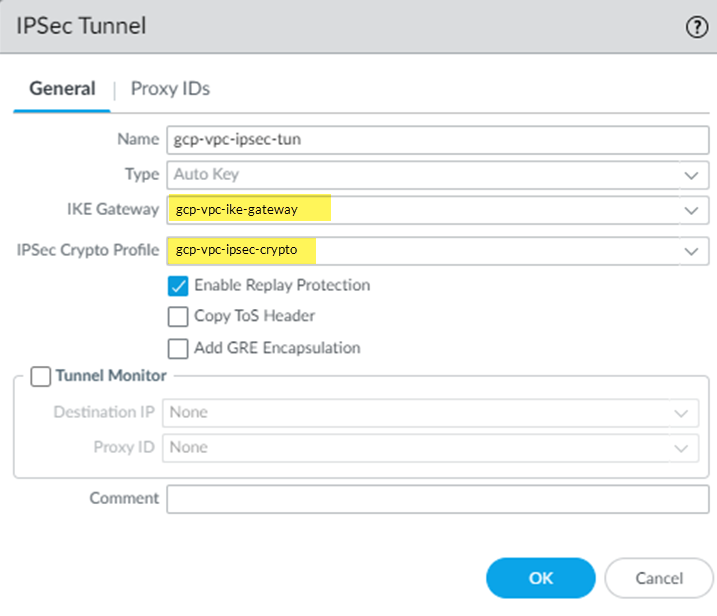
Task: Switch to the General tab
Action: pyautogui.click(x=62, y=89)
